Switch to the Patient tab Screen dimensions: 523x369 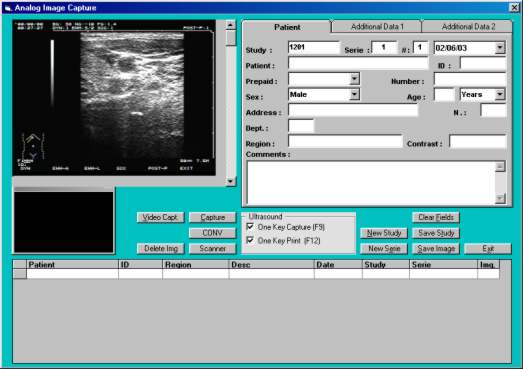[287, 27]
